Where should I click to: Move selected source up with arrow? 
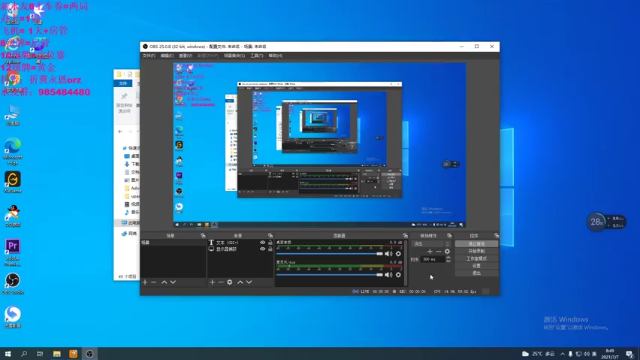click(x=240, y=282)
